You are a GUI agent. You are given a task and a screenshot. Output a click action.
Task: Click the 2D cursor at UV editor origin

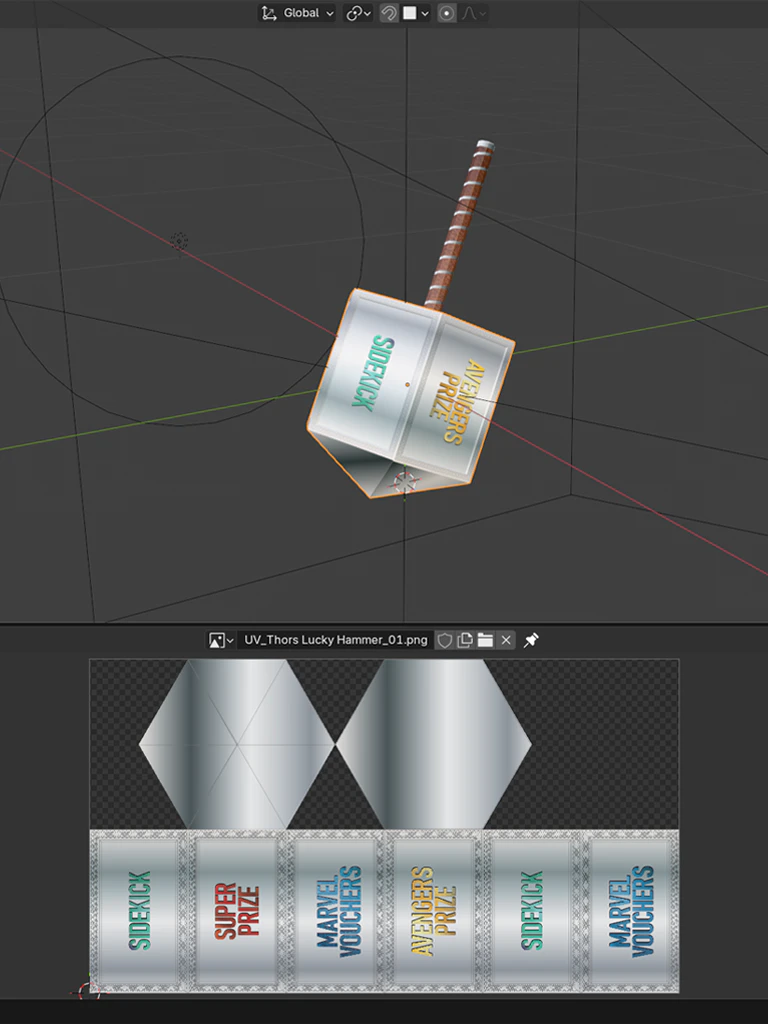click(89, 992)
